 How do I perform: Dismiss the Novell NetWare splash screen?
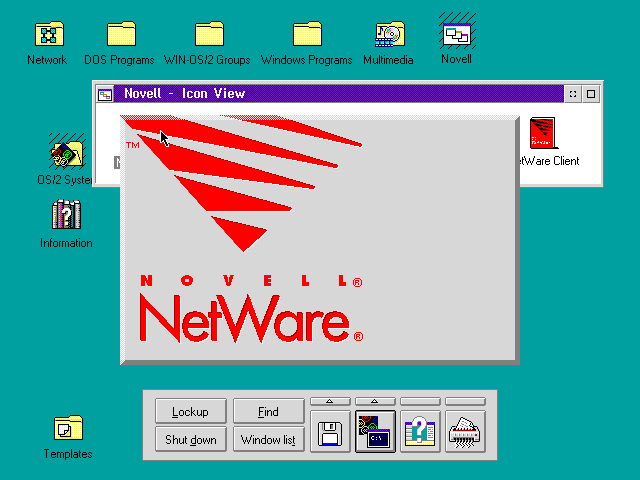click(x=320, y=240)
